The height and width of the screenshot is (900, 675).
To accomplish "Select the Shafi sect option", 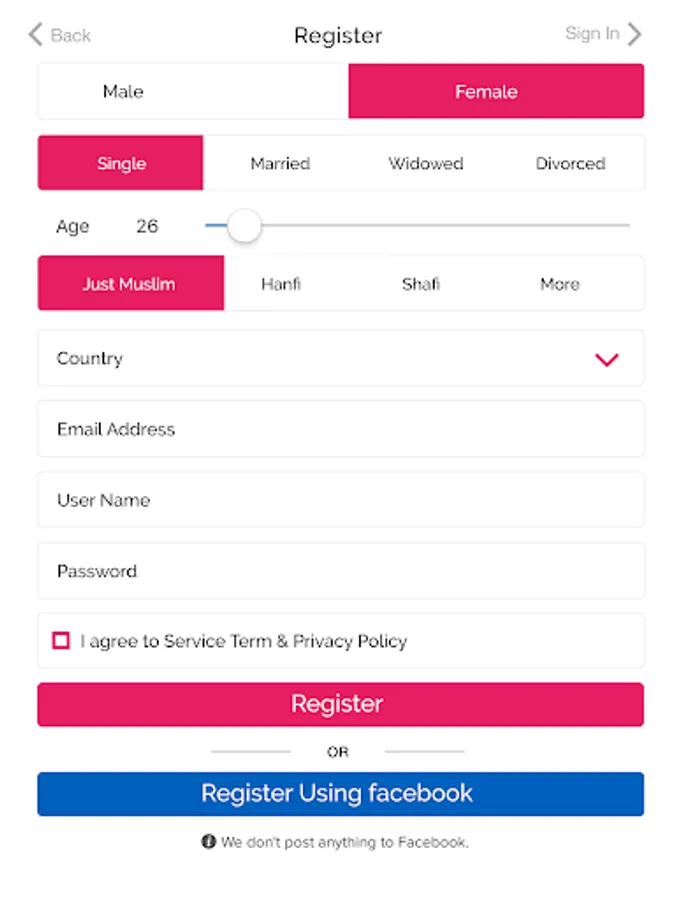I will click(421, 284).
